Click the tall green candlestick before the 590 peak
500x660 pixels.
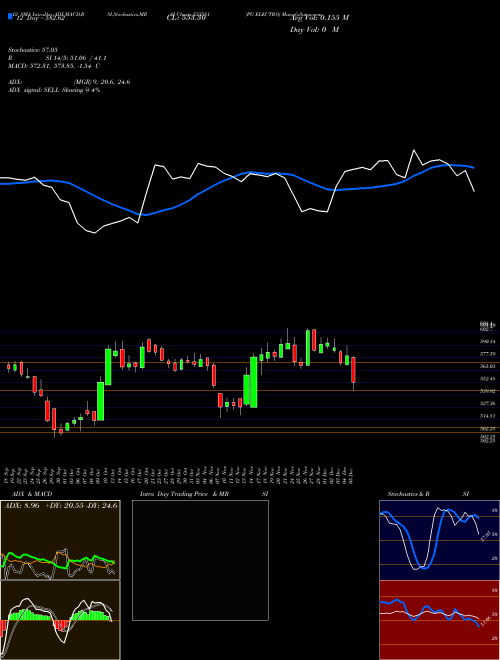[108, 366]
